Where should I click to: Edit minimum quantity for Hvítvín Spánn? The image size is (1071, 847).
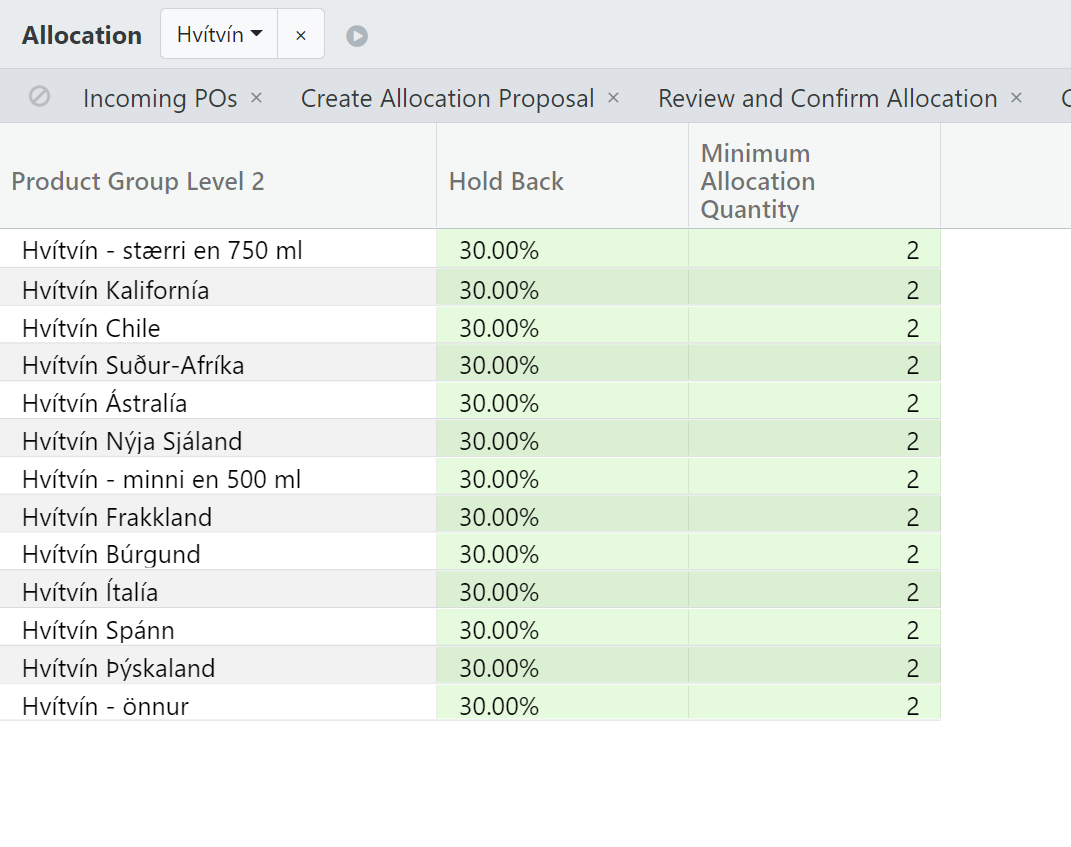(x=814, y=630)
